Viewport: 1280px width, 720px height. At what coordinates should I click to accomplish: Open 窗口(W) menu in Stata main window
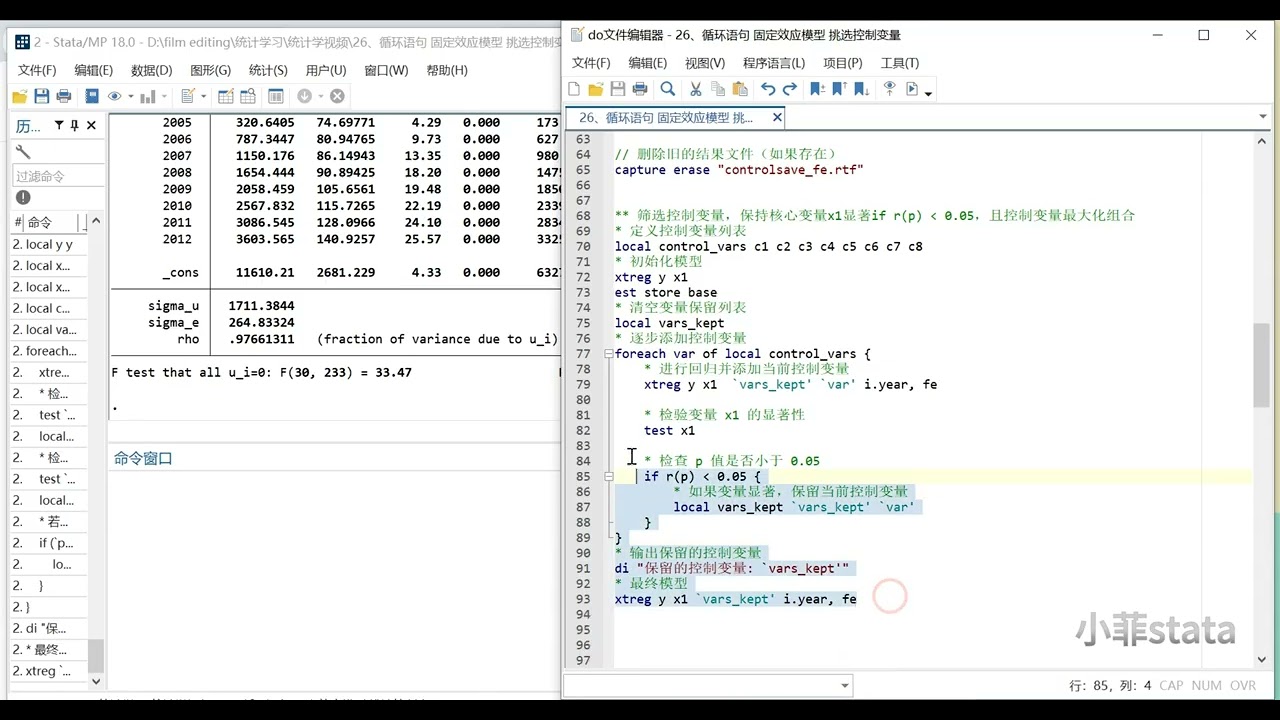click(x=386, y=70)
